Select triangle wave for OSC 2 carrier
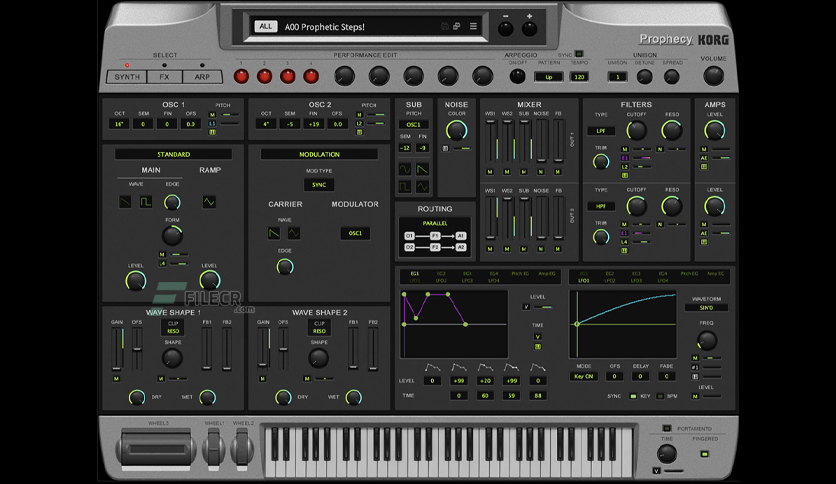 [x=294, y=233]
